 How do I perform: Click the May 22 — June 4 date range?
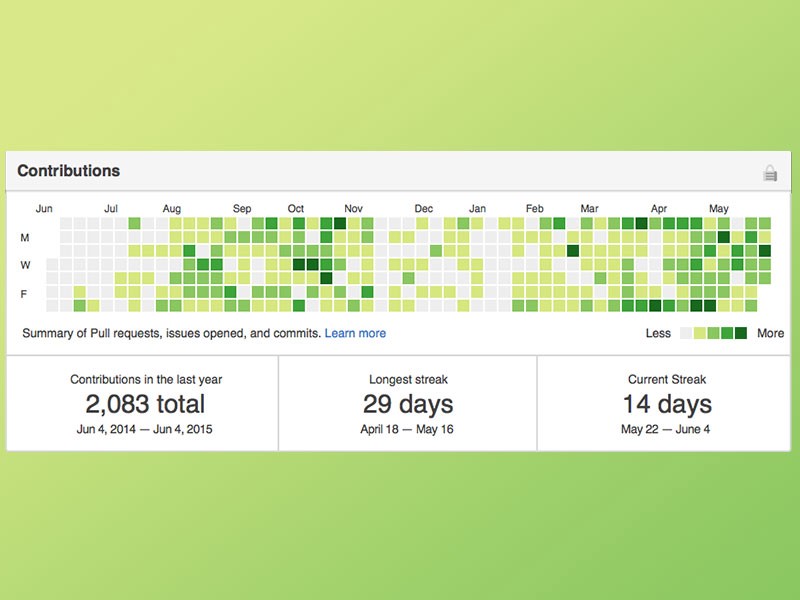pos(668,430)
